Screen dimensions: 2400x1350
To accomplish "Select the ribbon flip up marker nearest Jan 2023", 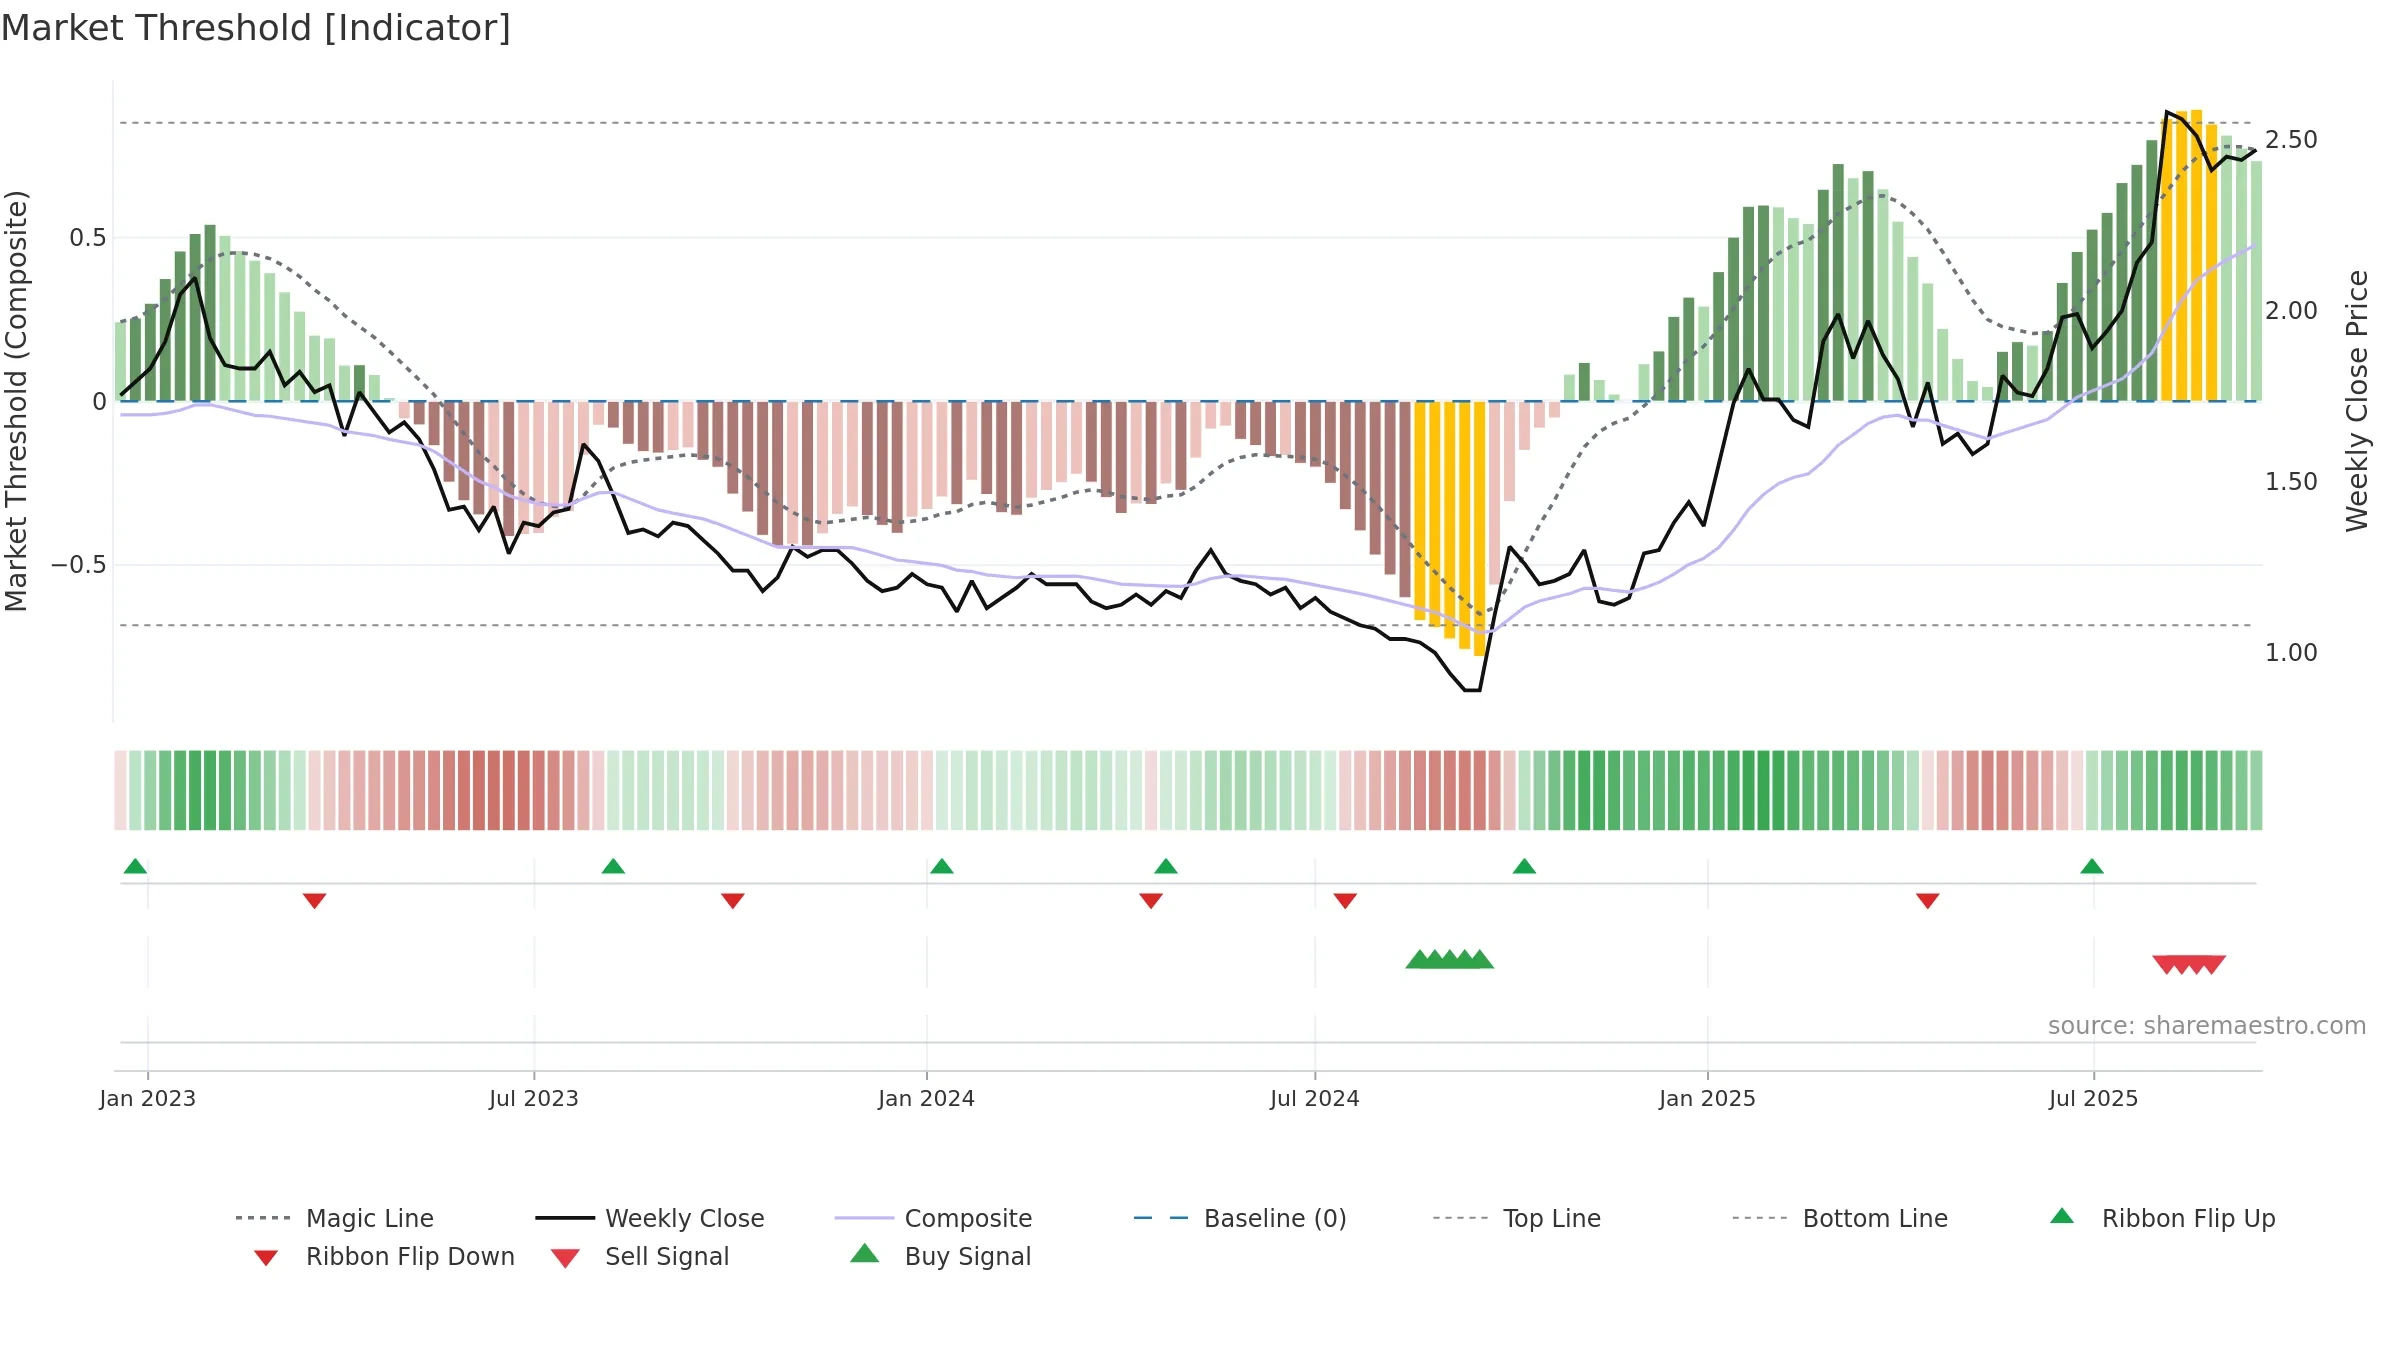I will [135, 866].
